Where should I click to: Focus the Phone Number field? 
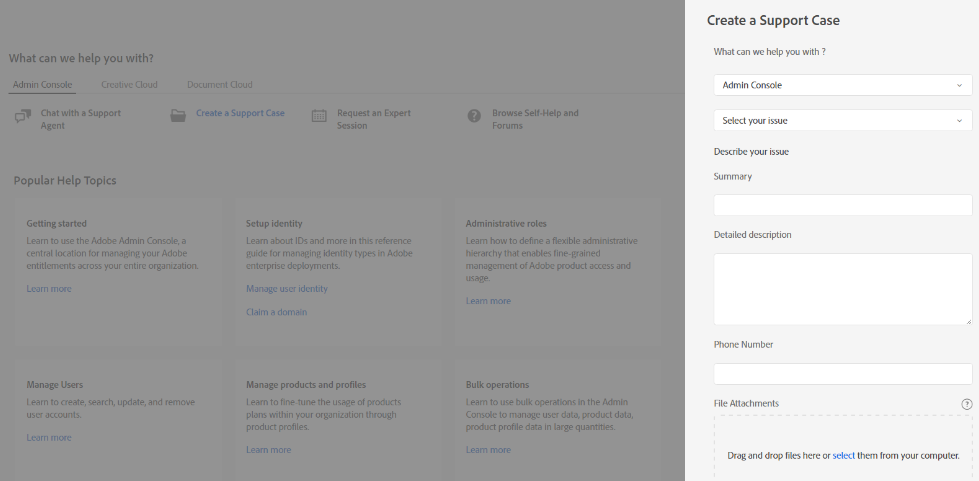[842, 374]
